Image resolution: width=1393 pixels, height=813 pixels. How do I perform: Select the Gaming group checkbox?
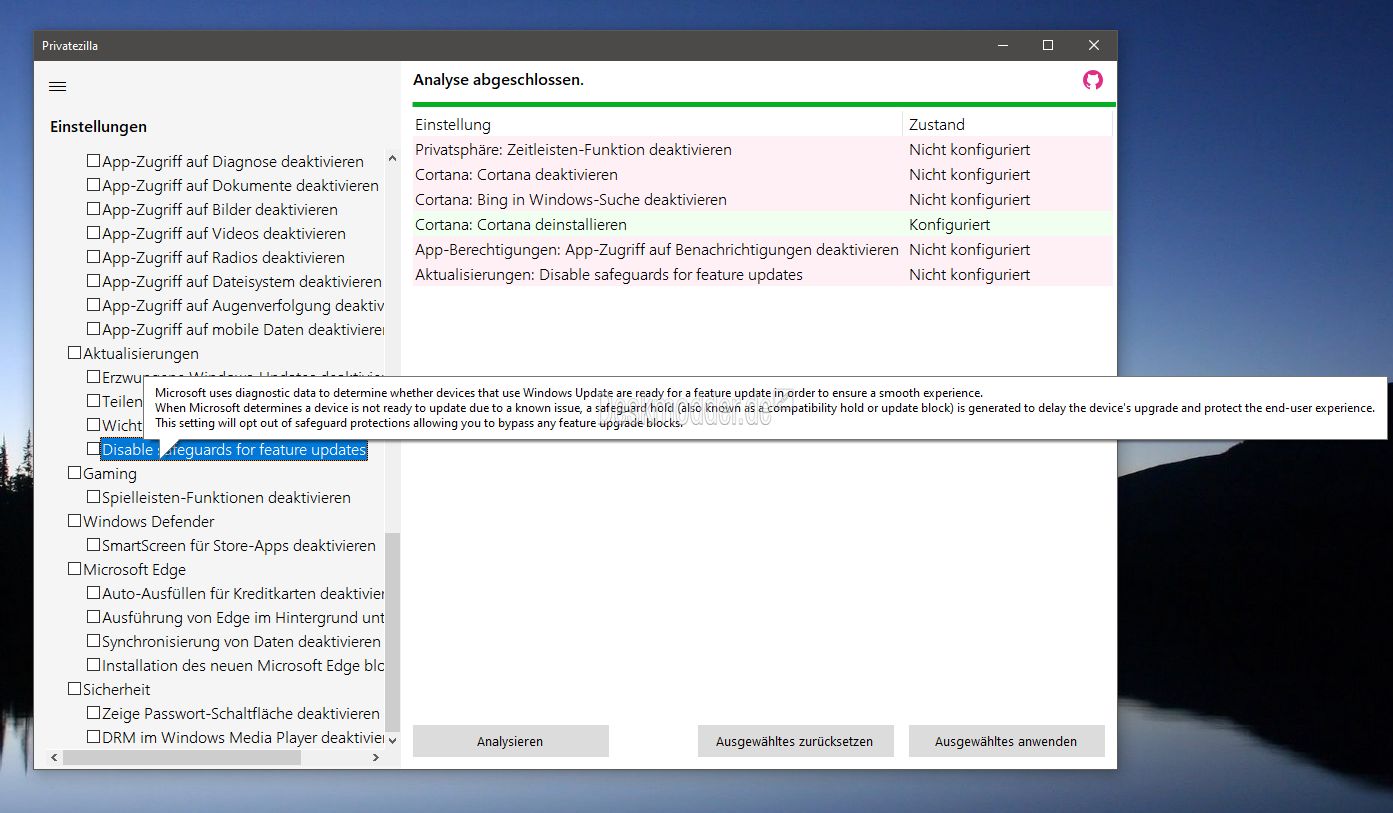pyautogui.click(x=74, y=472)
